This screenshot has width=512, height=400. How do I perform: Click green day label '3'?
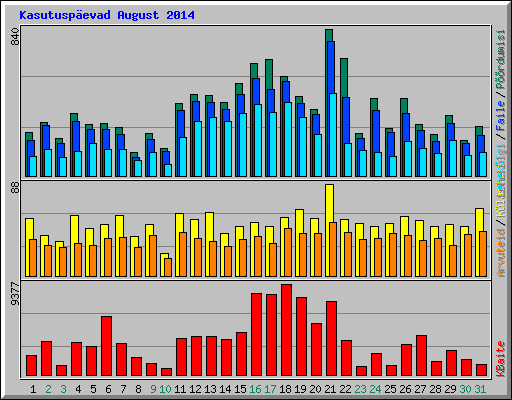click(x=63, y=389)
